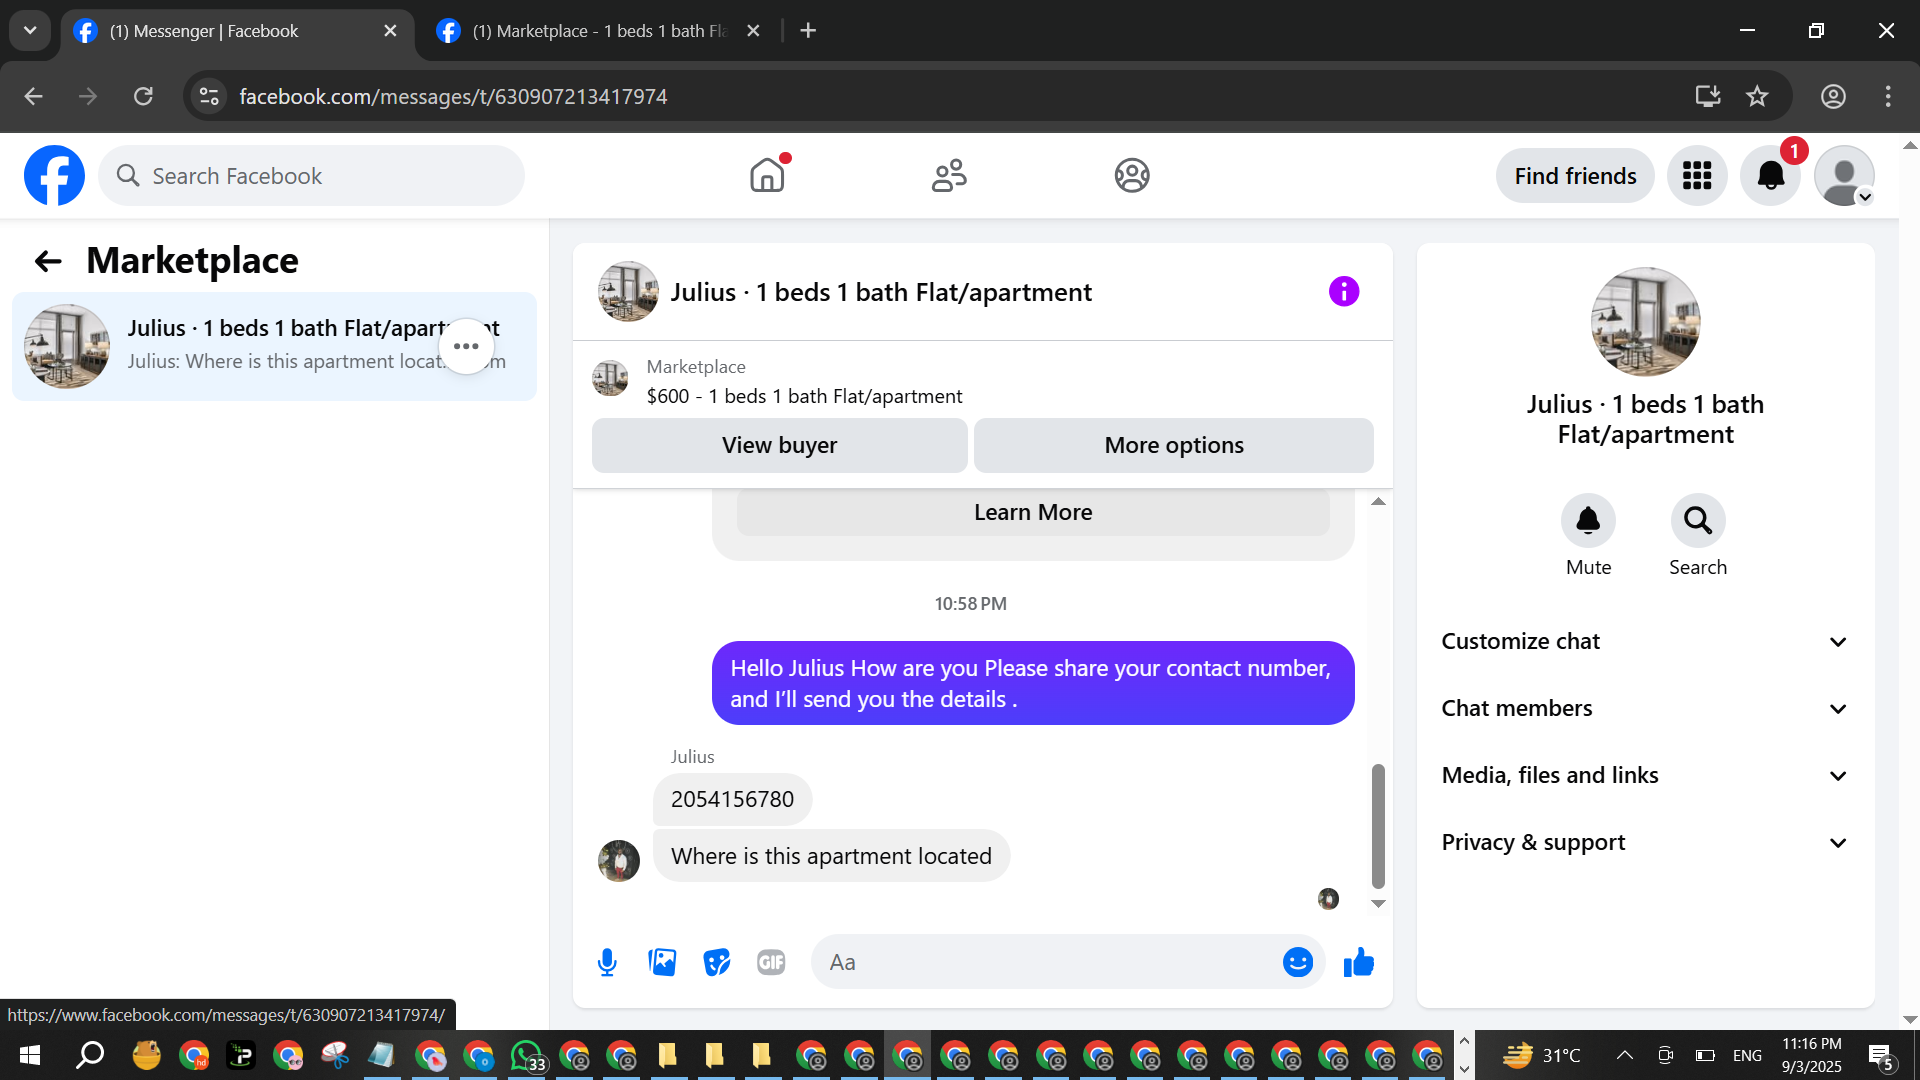Viewport: 1920px width, 1080px height.
Task: Open the Friends icon in top navigation
Action: (x=949, y=176)
